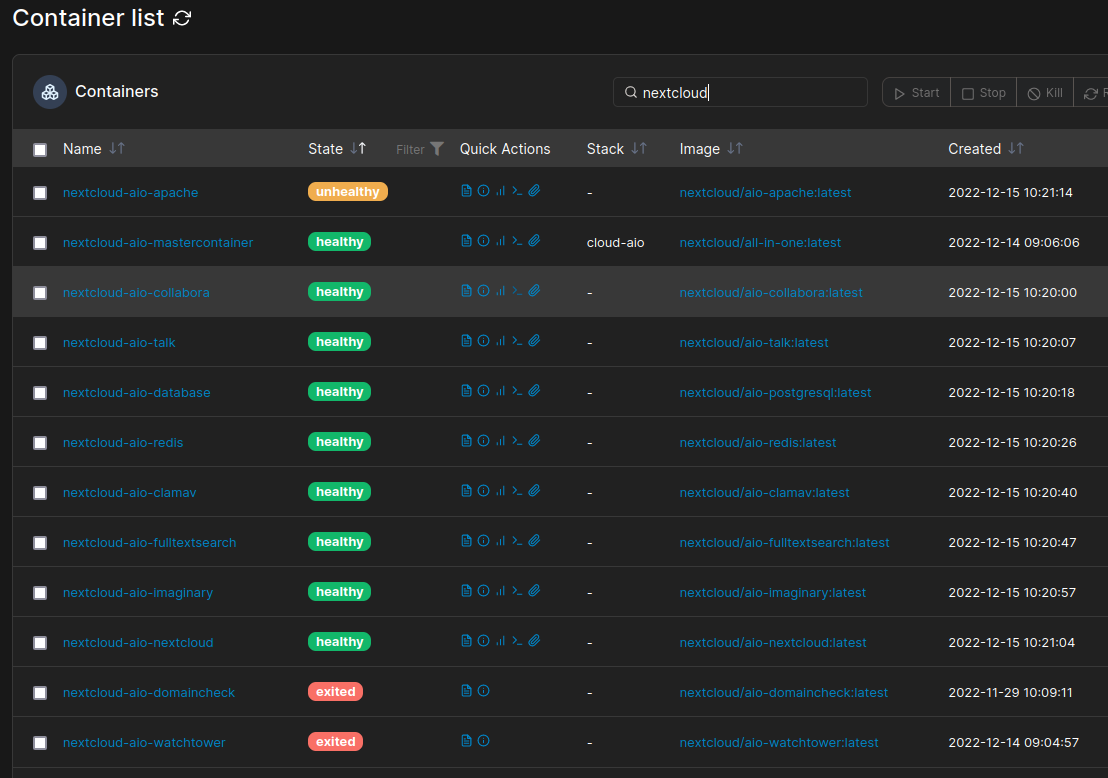Click the Containers panel cube icon

click(x=49, y=91)
